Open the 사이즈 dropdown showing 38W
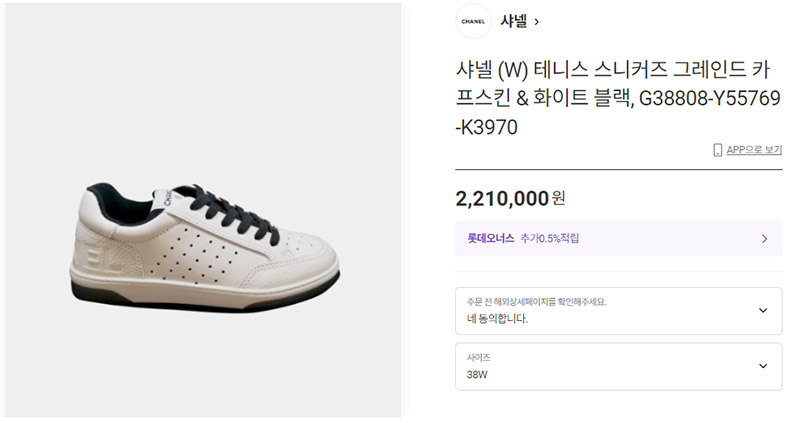Viewport: 800px width, 423px height. click(618, 366)
